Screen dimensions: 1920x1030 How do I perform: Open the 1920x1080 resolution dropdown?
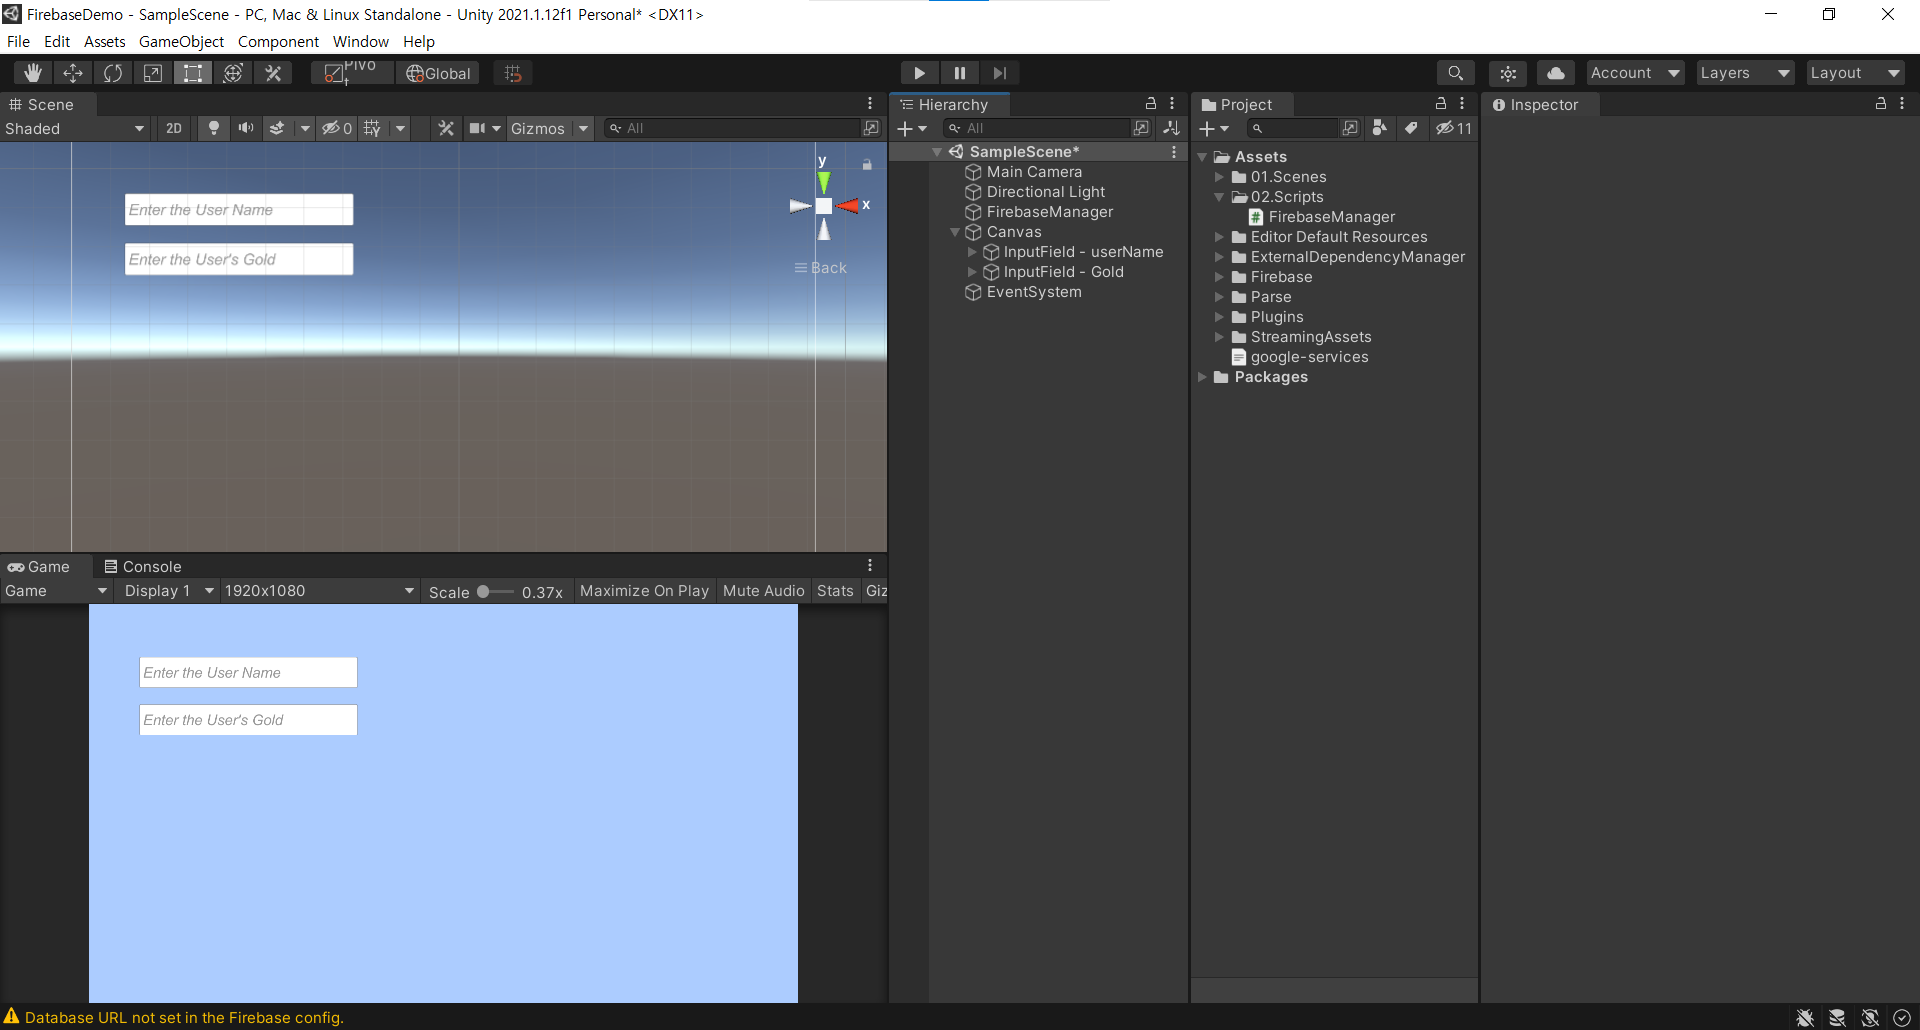[318, 591]
